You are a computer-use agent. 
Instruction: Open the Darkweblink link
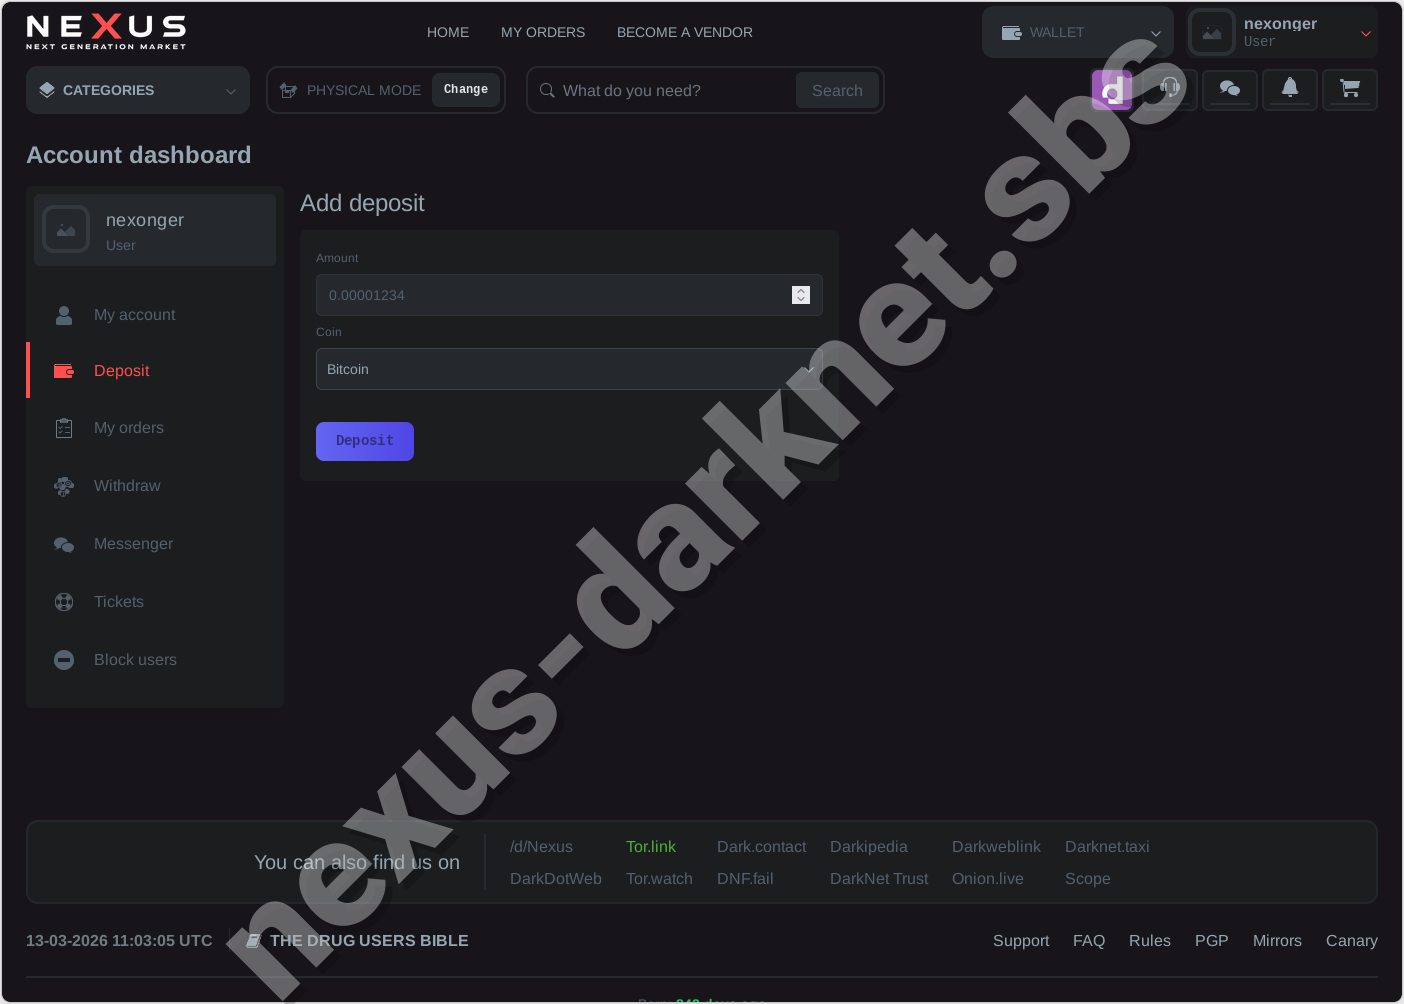[x=996, y=847]
